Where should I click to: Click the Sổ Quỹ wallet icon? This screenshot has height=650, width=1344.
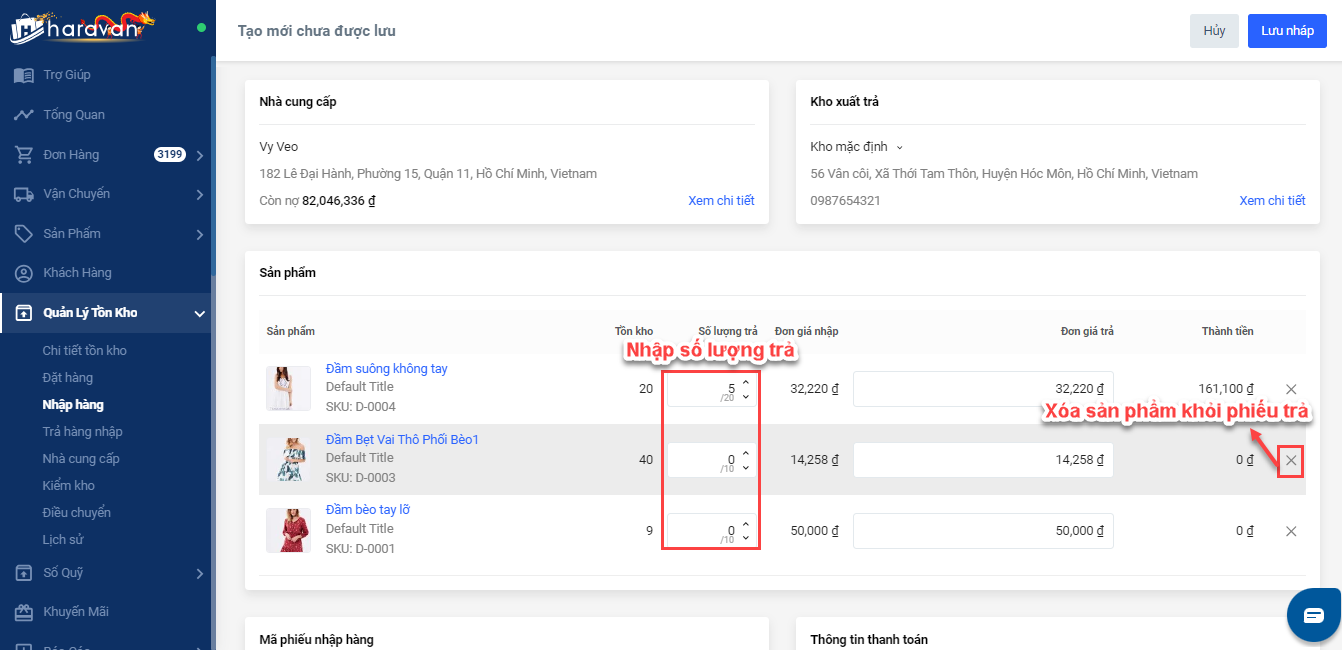pos(23,573)
